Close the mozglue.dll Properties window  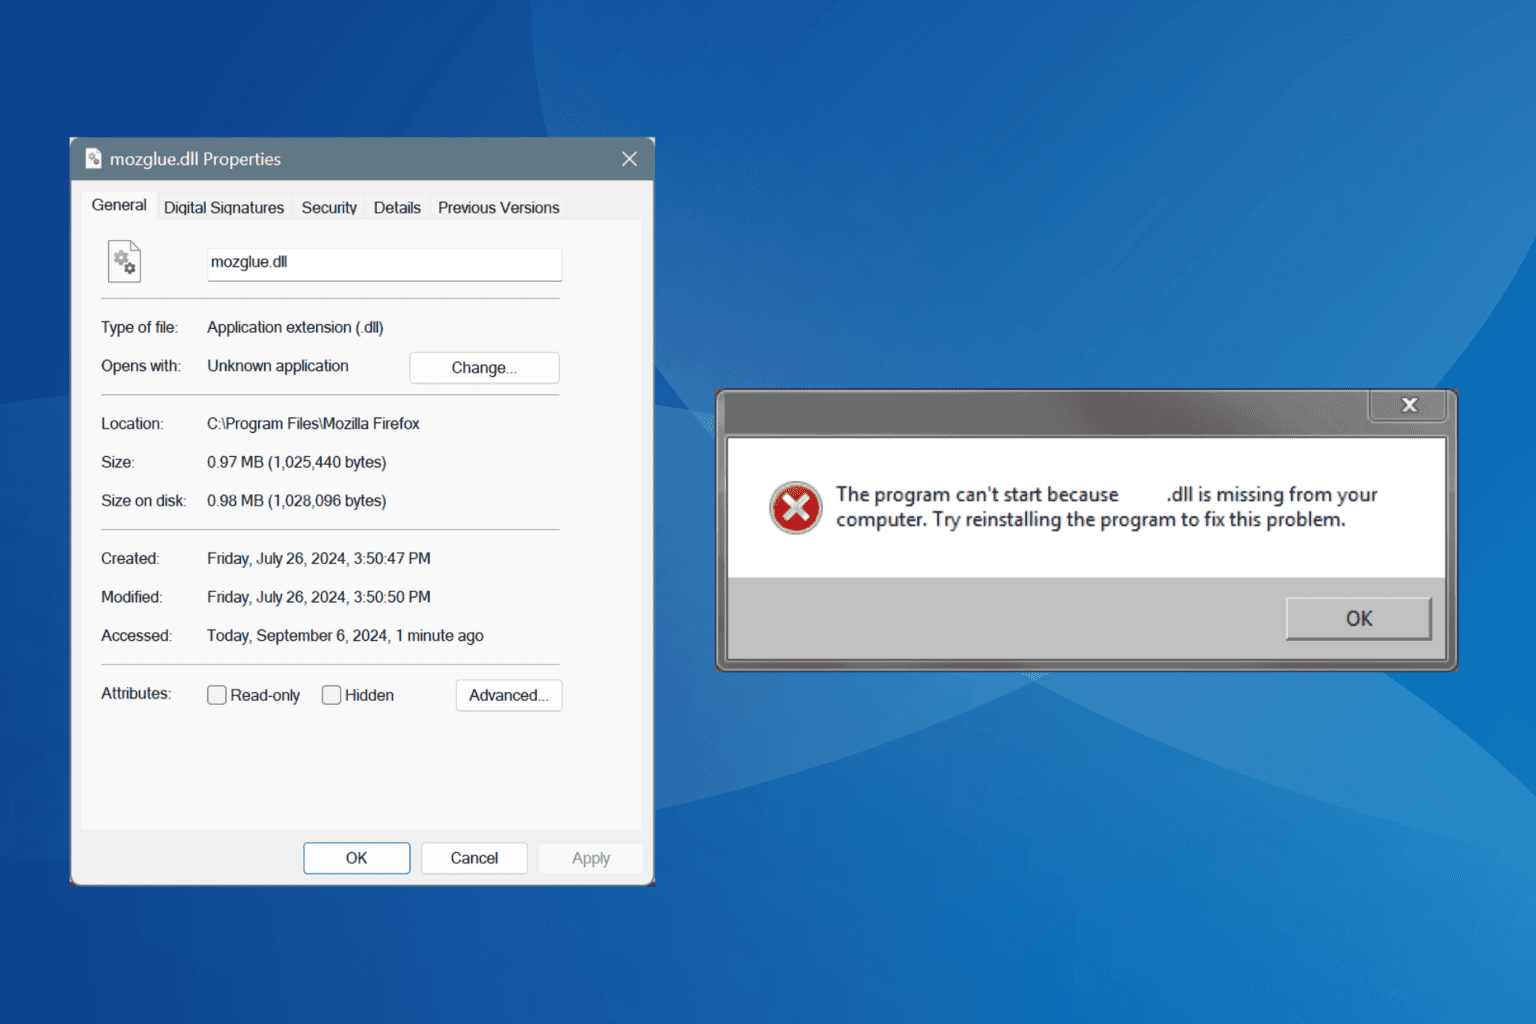629,159
